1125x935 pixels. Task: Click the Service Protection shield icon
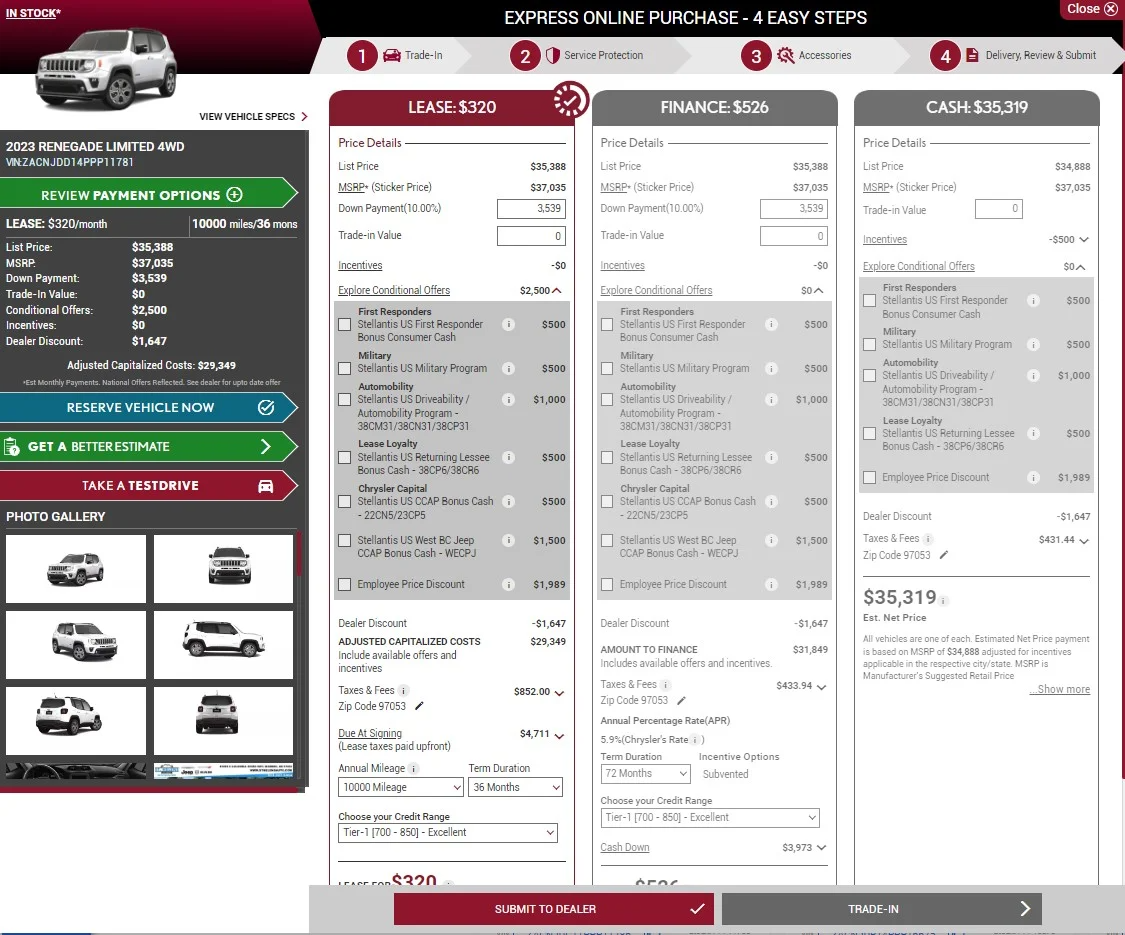click(x=552, y=55)
